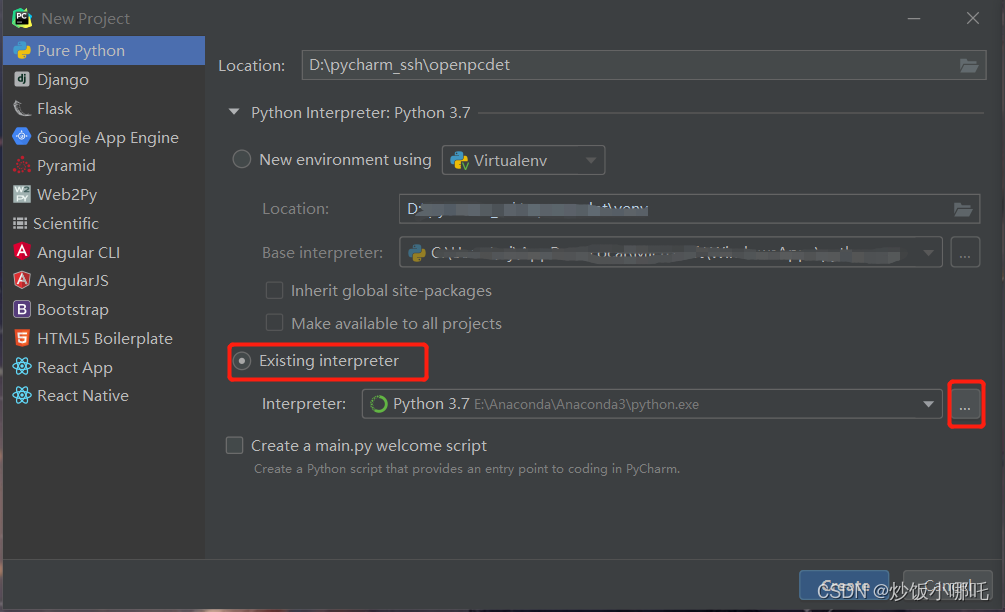Click the 'Python Interpreter: Python 3.7' heading
Image resolution: width=1005 pixels, height=612 pixels.
(361, 113)
